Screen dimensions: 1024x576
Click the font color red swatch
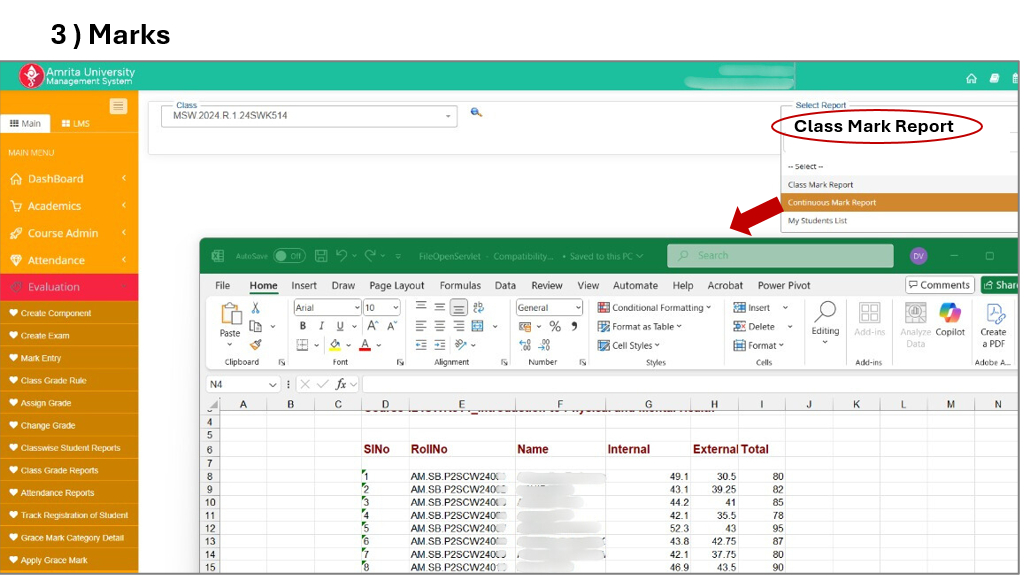[x=364, y=345]
